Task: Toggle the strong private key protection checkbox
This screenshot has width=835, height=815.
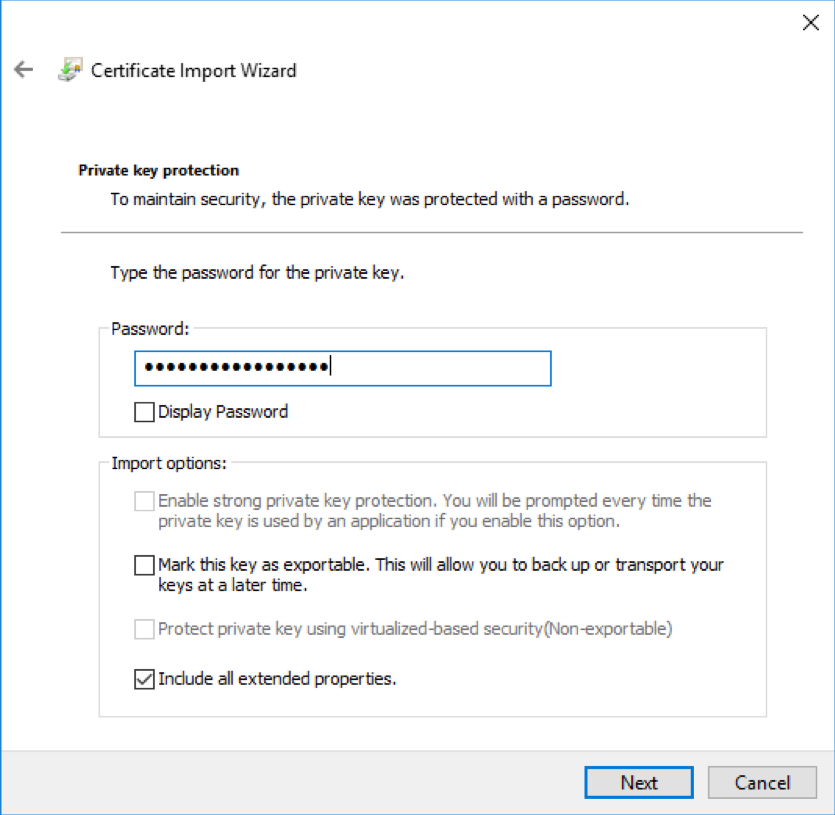Action: pyautogui.click(x=143, y=501)
